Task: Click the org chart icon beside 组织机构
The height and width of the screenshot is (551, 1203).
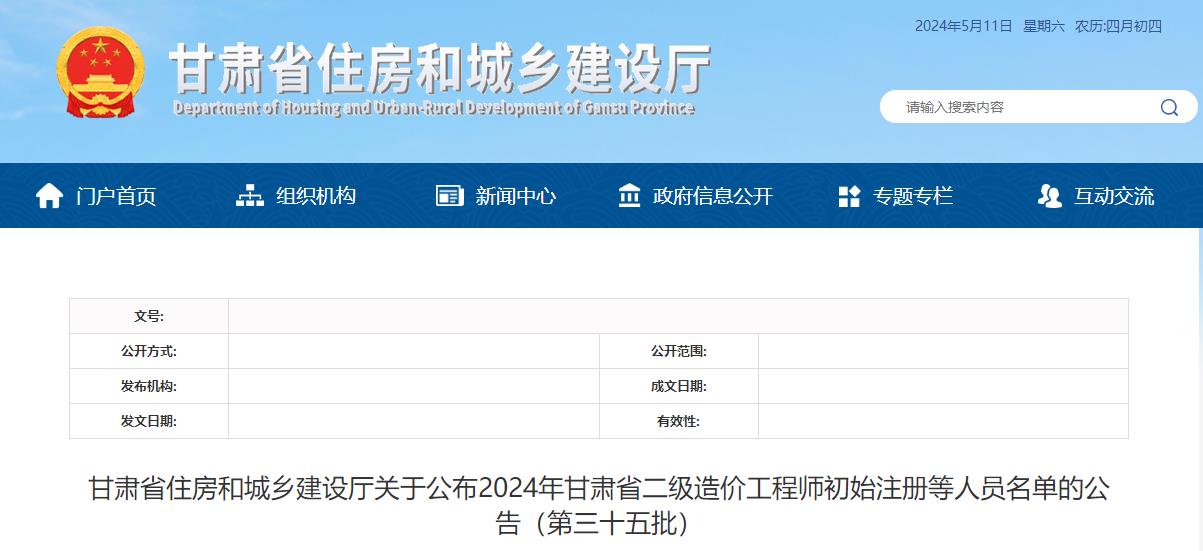Action: [x=250, y=196]
